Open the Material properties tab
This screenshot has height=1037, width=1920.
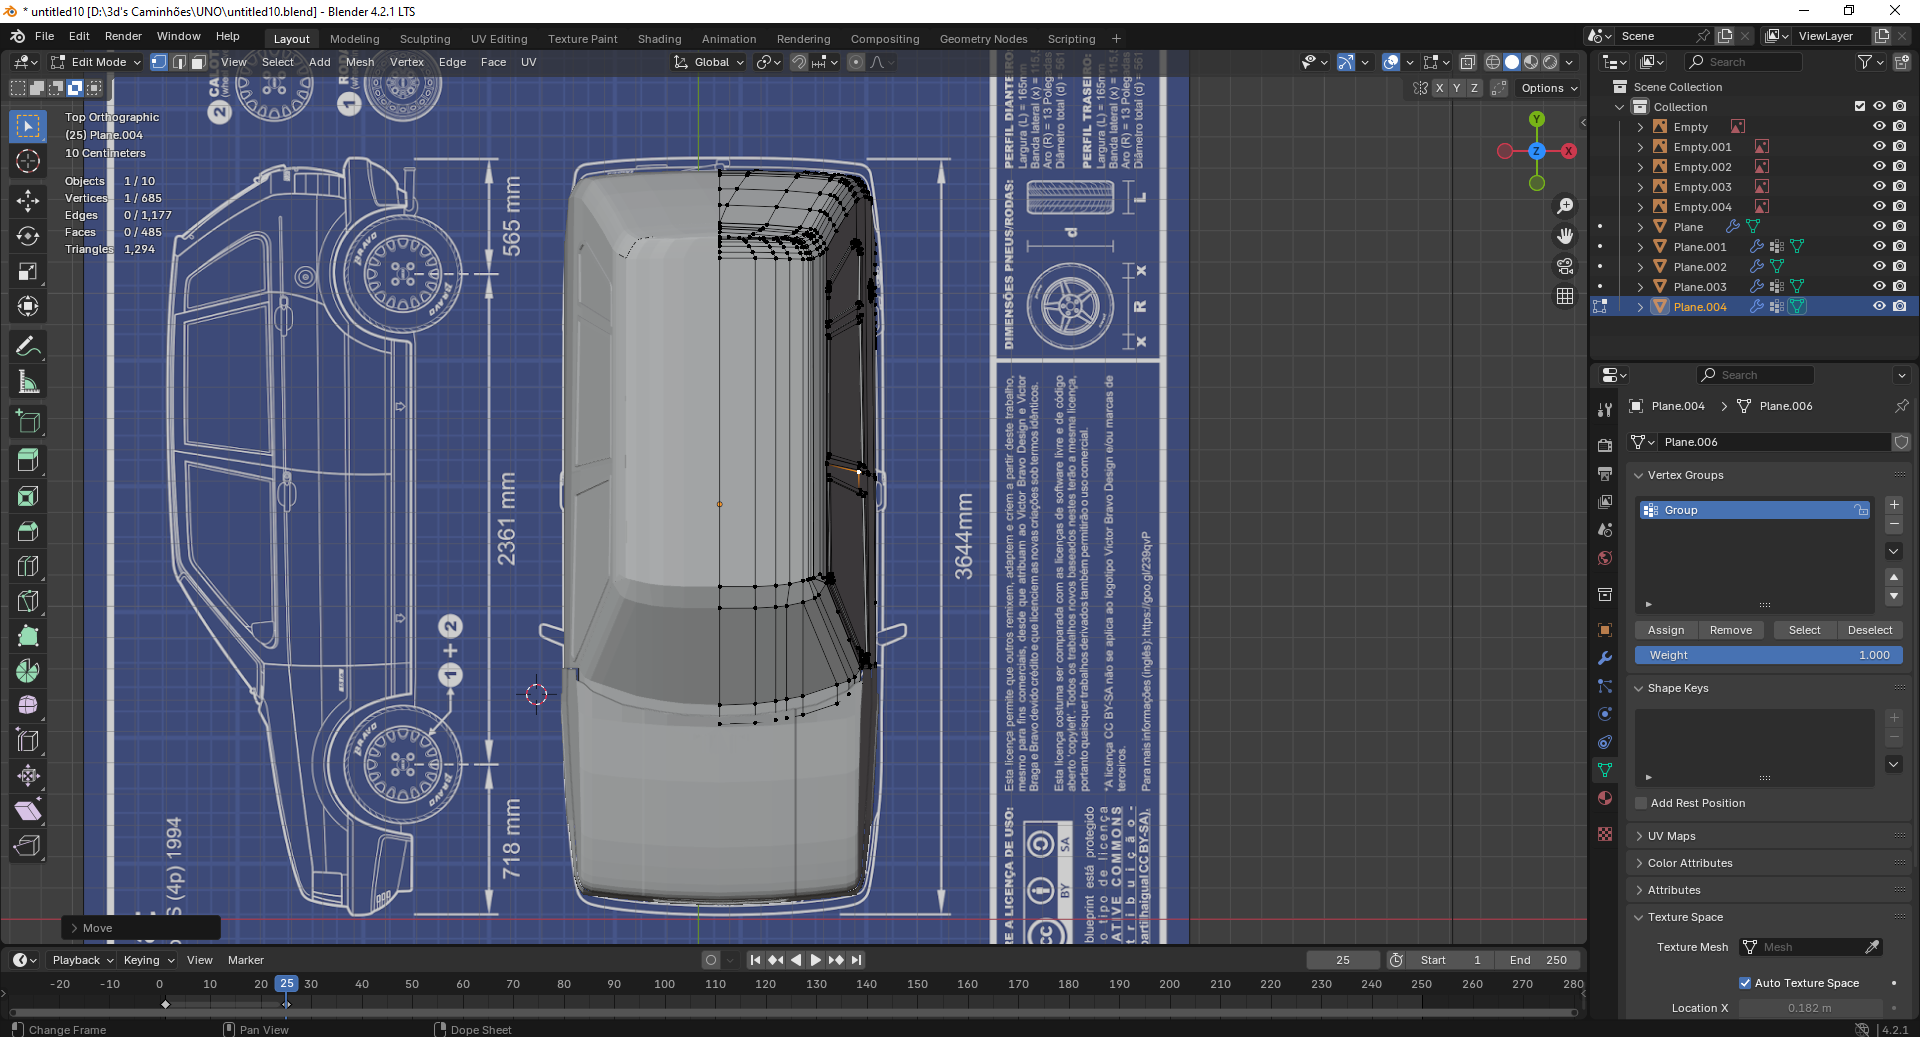[x=1605, y=798]
